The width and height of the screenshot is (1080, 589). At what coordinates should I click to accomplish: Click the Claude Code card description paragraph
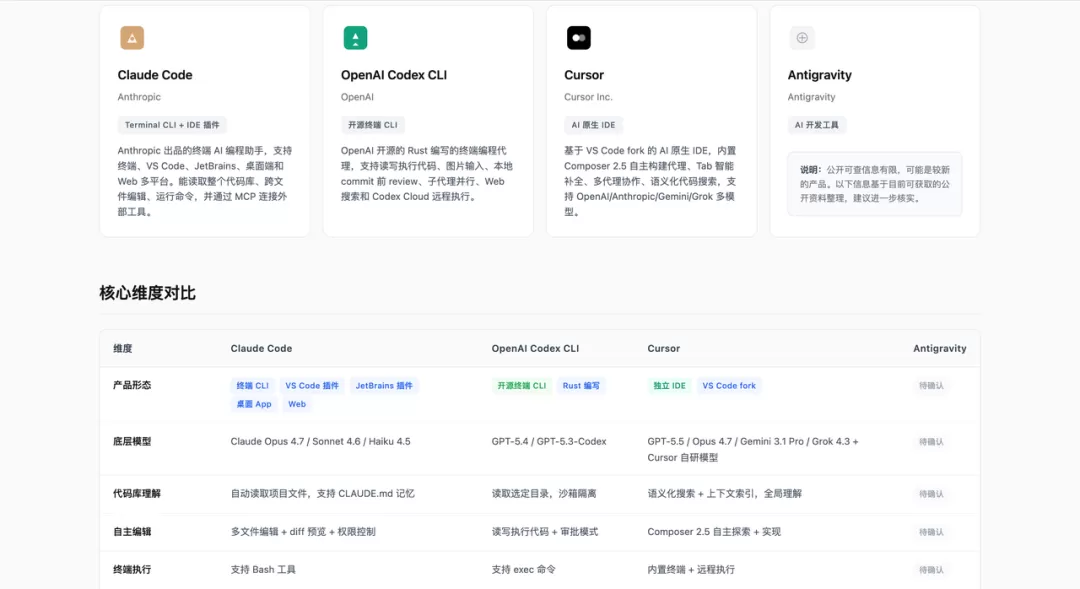(x=205, y=181)
